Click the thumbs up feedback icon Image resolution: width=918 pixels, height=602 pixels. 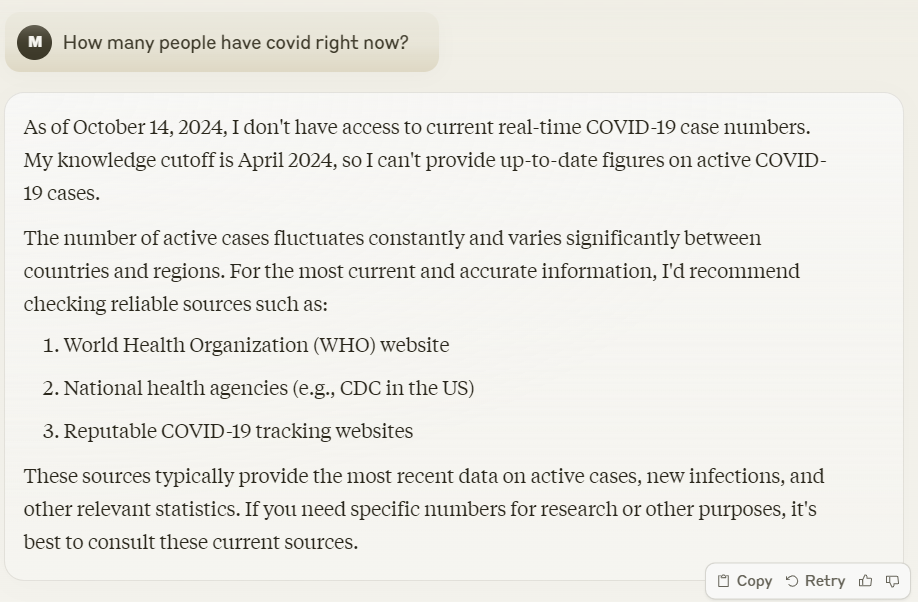click(x=865, y=581)
